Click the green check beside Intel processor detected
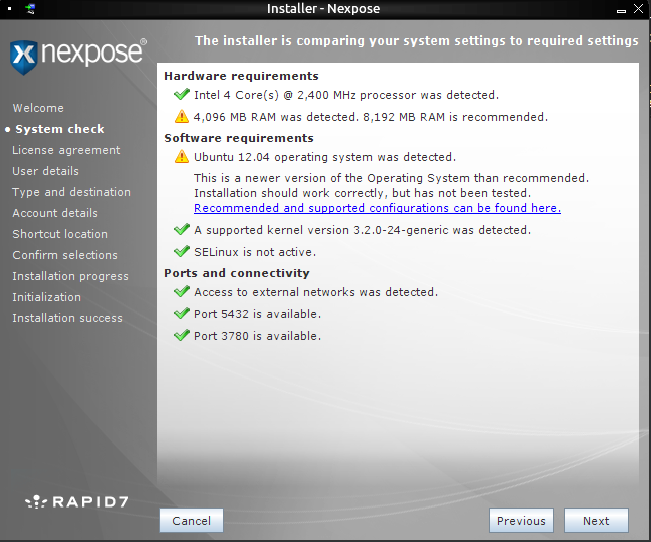651x542 pixels. click(181, 95)
